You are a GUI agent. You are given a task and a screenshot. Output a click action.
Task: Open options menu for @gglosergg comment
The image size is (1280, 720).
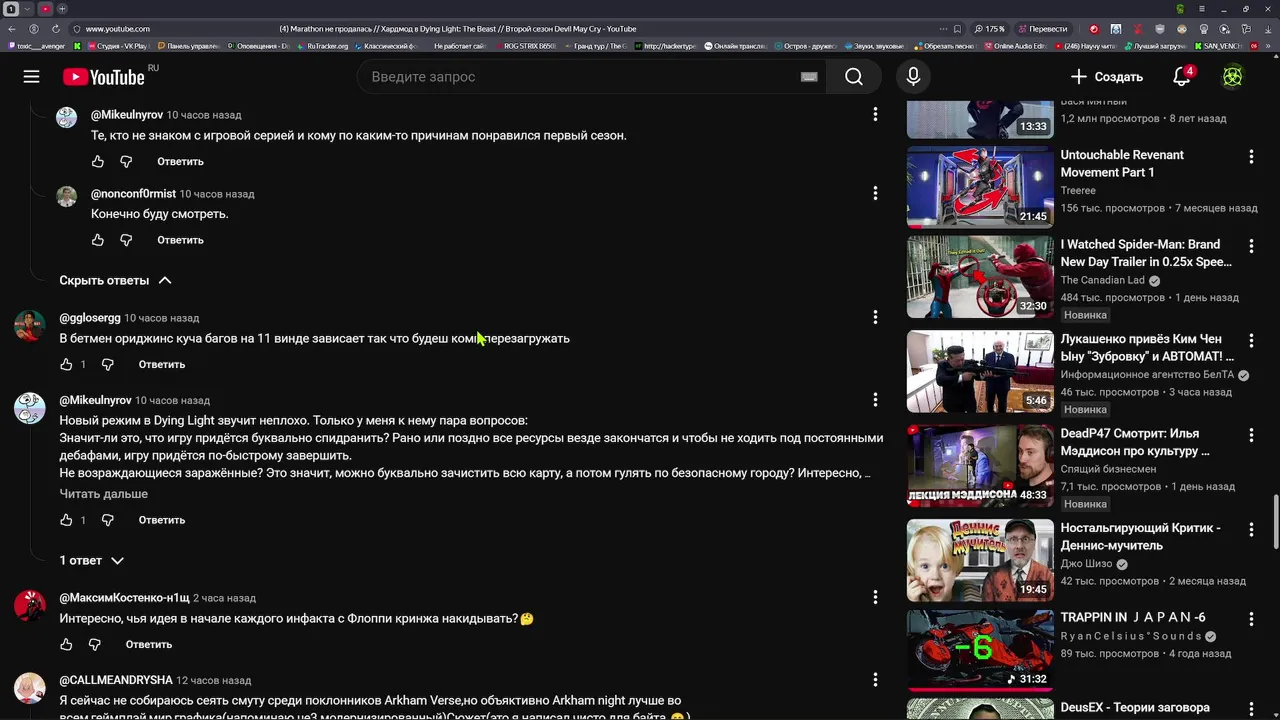875,317
